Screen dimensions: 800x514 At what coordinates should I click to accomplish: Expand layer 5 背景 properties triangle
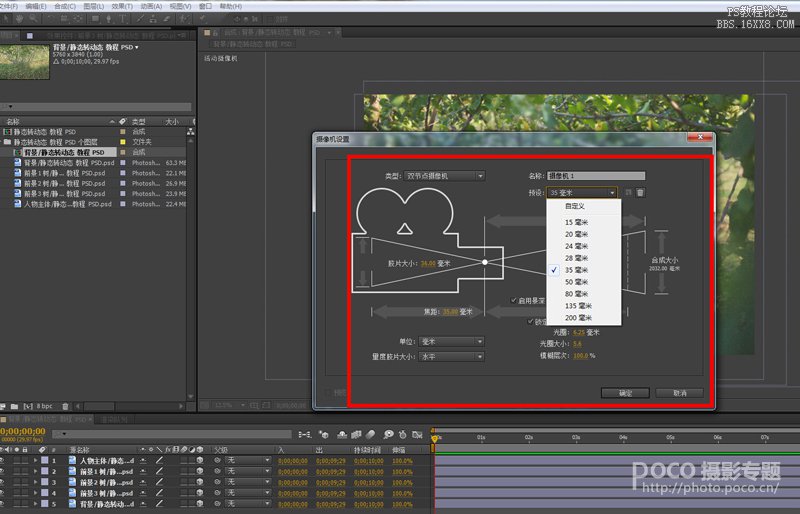pos(35,504)
